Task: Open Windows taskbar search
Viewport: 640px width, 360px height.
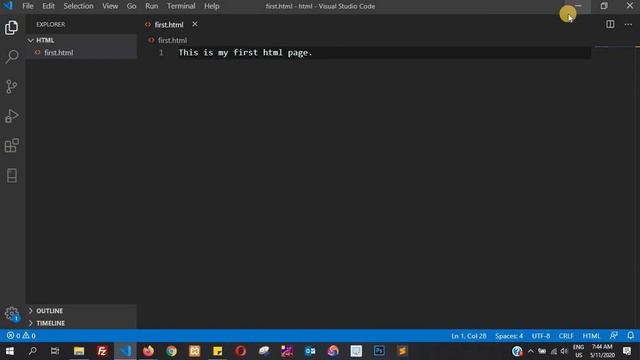Action: (33, 351)
